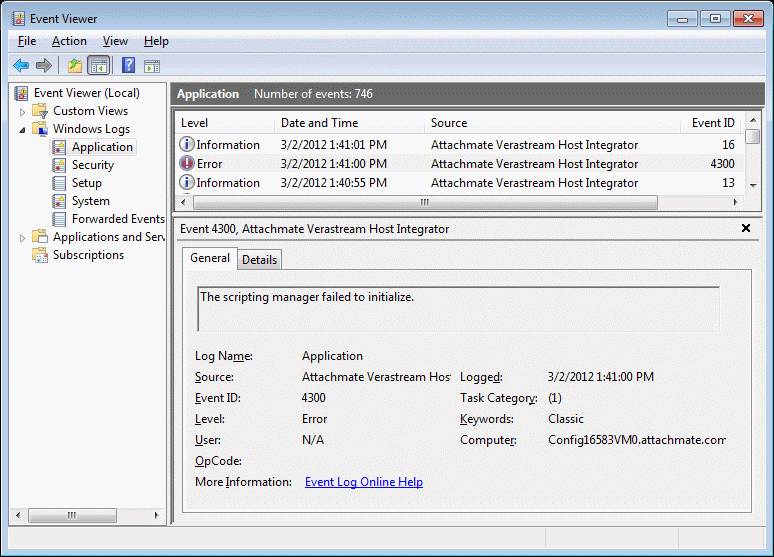The height and width of the screenshot is (557, 774).
Task: Click tree pane horizontal scroll right arrow
Action: [156, 516]
